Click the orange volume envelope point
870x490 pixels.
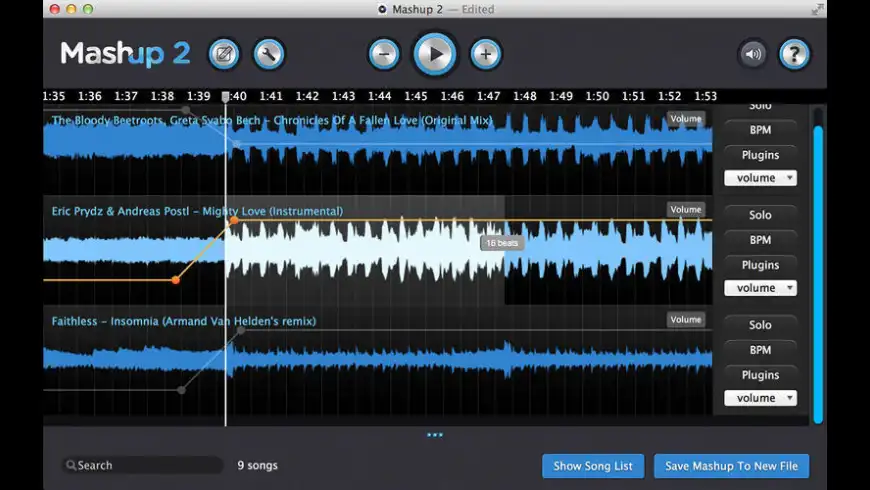176,280
